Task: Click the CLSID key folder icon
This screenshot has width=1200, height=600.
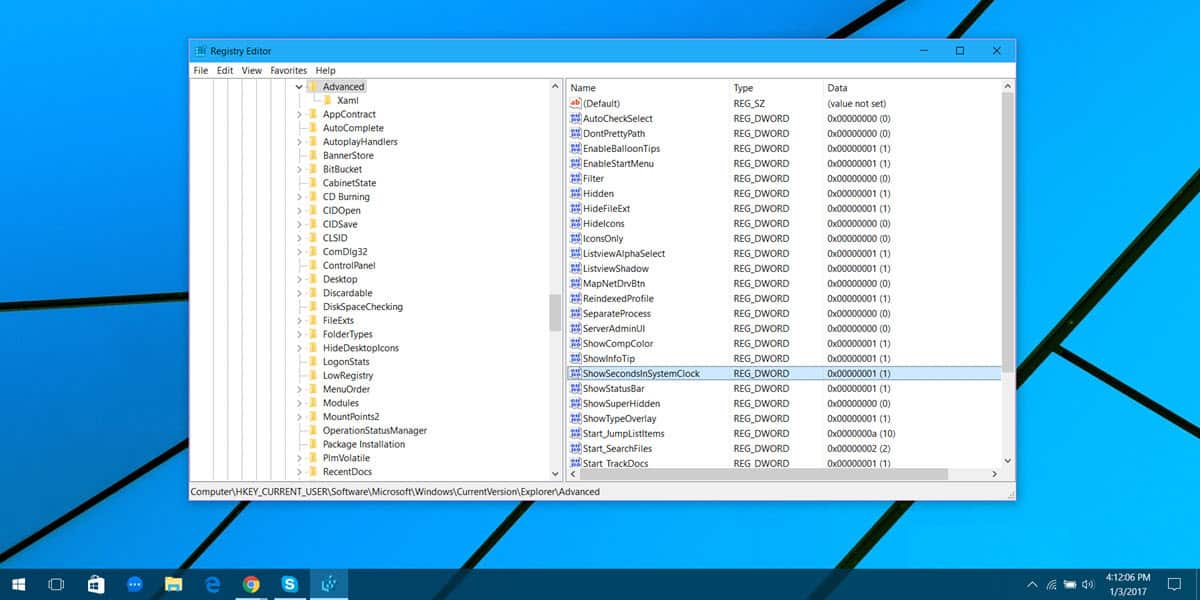Action: tap(313, 238)
